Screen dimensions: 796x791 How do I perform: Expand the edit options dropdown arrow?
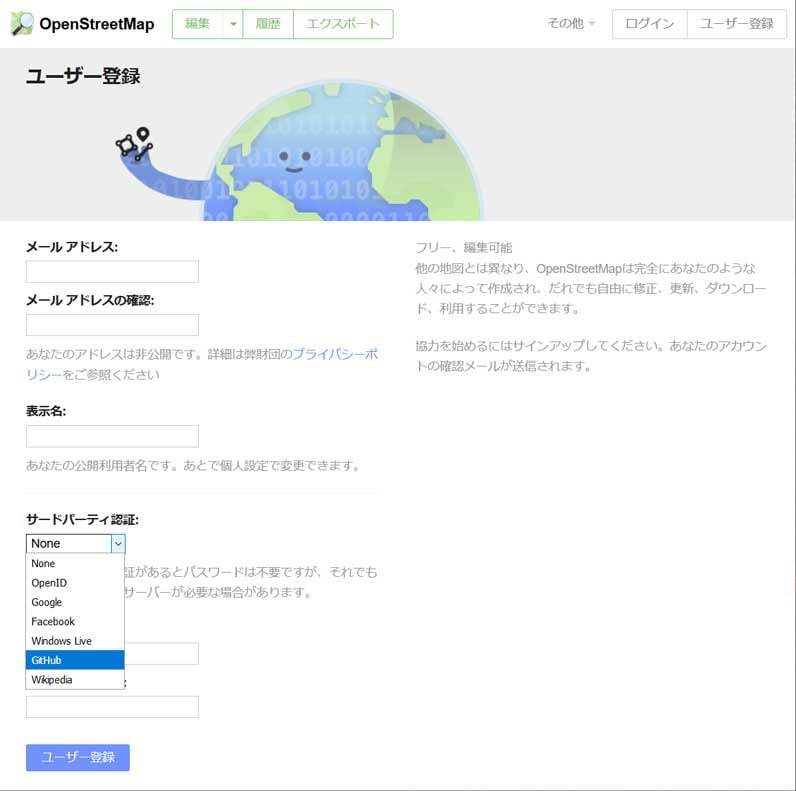(233, 24)
